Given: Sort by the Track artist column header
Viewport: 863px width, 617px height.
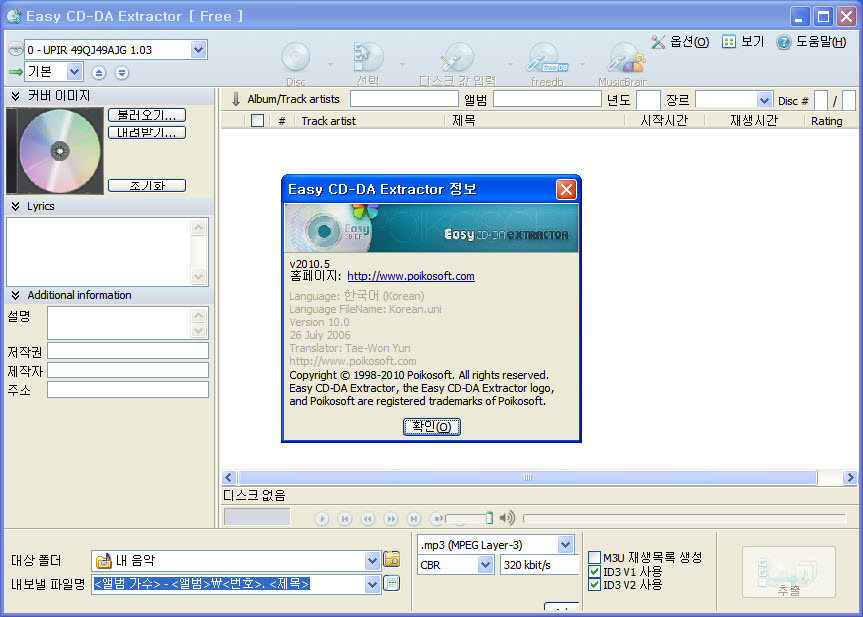Looking at the screenshot, I should pos(329,121).
